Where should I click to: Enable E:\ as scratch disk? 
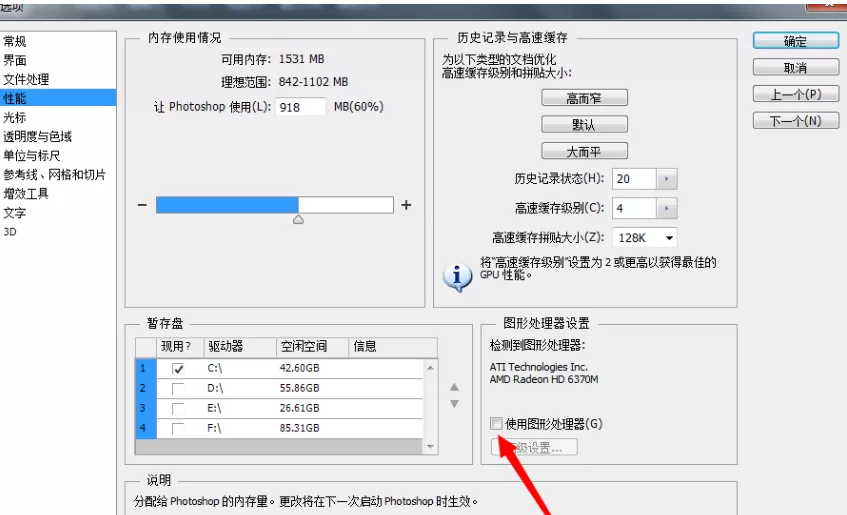tap(178, 409)
